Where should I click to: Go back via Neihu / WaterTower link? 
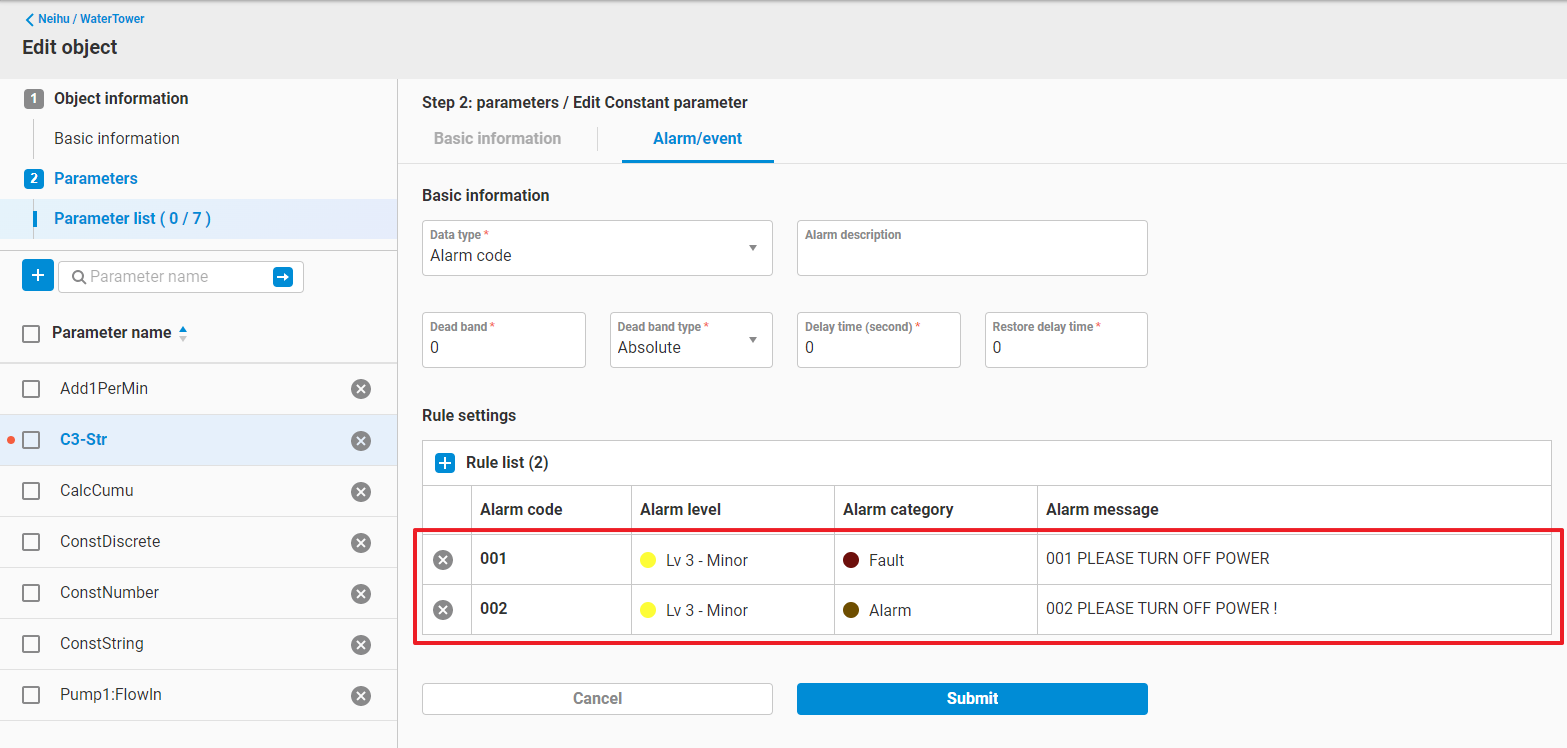coord(85,19)
